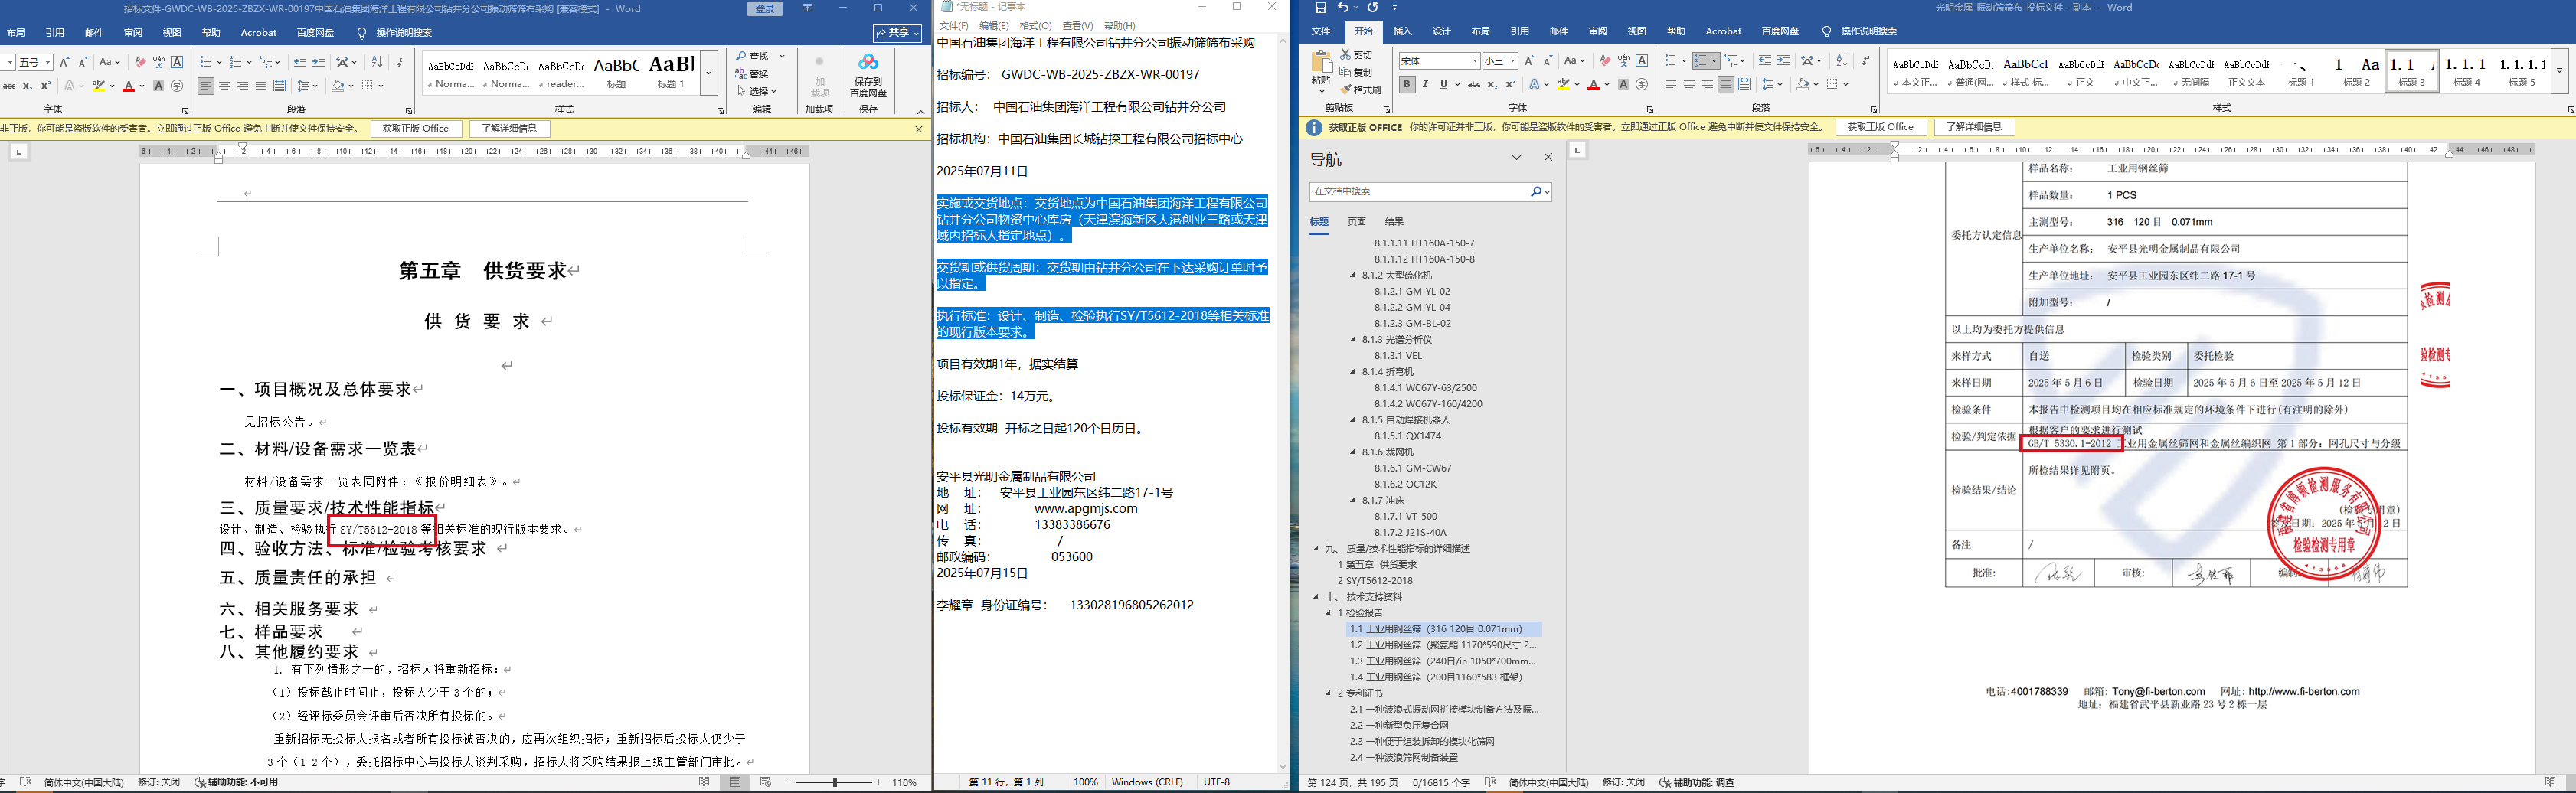
Task: Select Format Painter in right Word ribbon
Action: [1361, 89]
